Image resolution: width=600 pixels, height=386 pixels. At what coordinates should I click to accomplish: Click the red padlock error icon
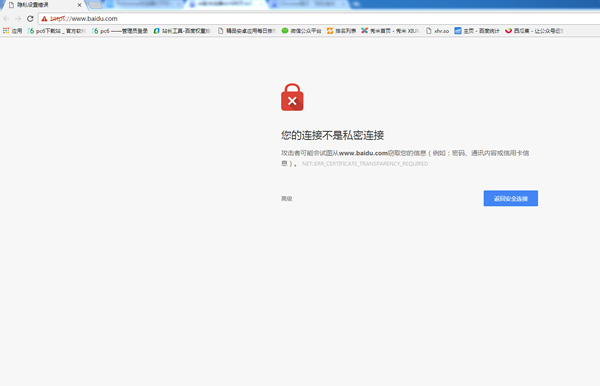292,97
